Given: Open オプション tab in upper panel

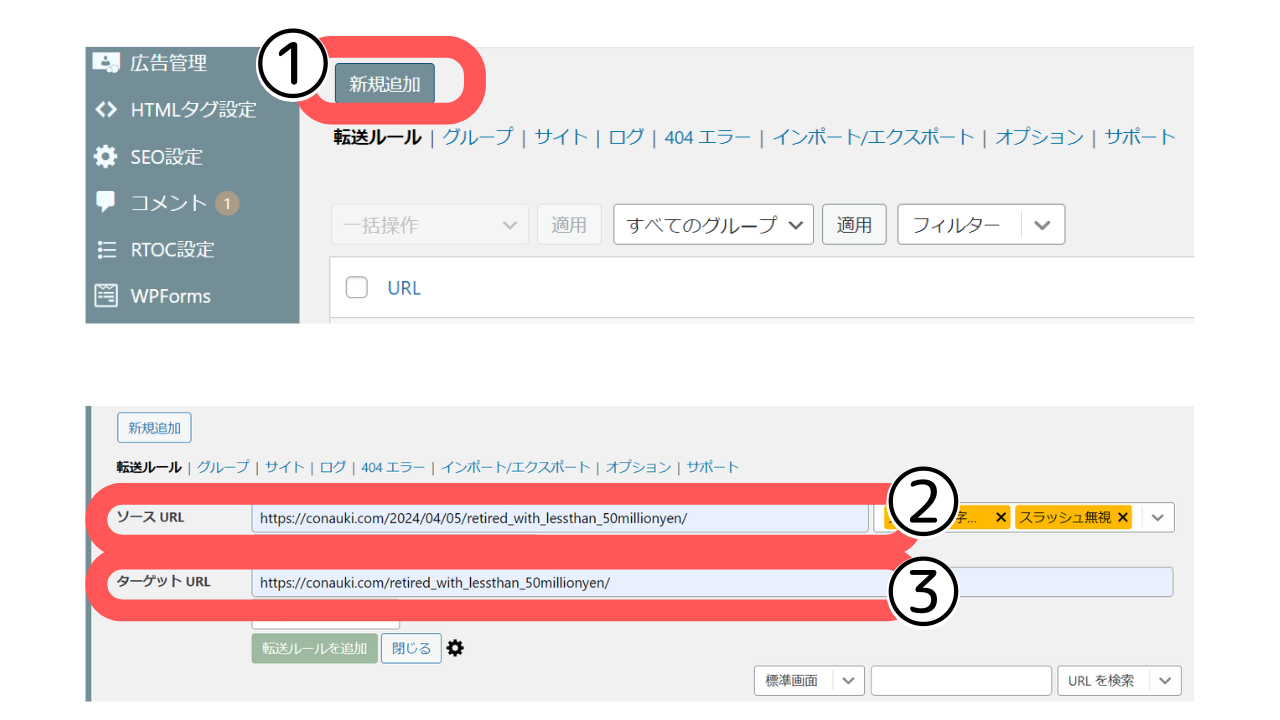Looking at the screenshot, I should pos(1039,137).
